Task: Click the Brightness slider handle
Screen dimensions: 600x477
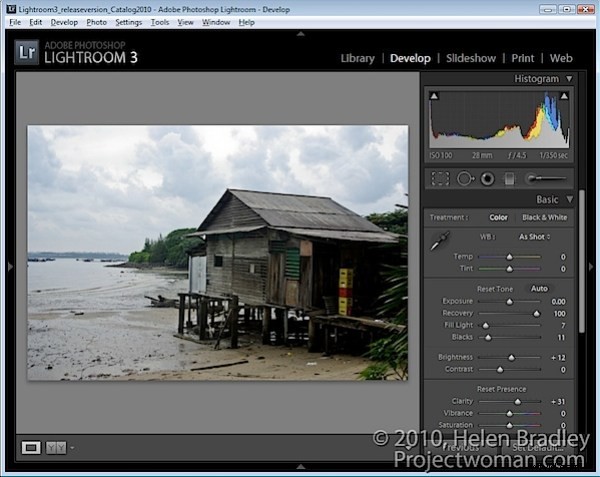Action: click(511, 358)
